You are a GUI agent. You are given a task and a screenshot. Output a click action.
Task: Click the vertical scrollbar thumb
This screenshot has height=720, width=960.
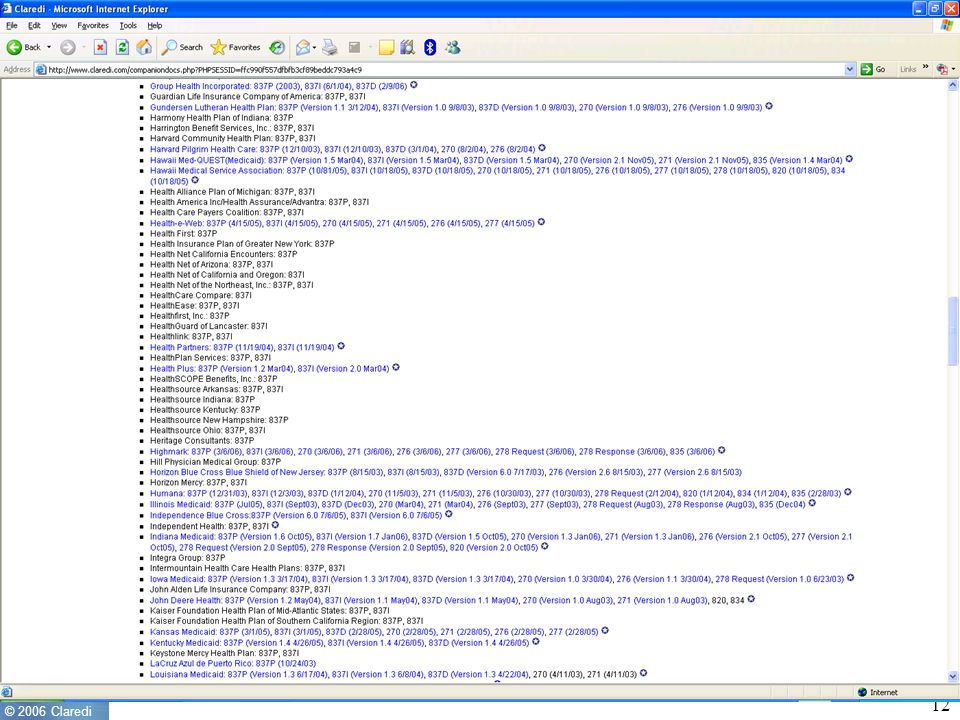pyautogui.click(x=953, y=331)
